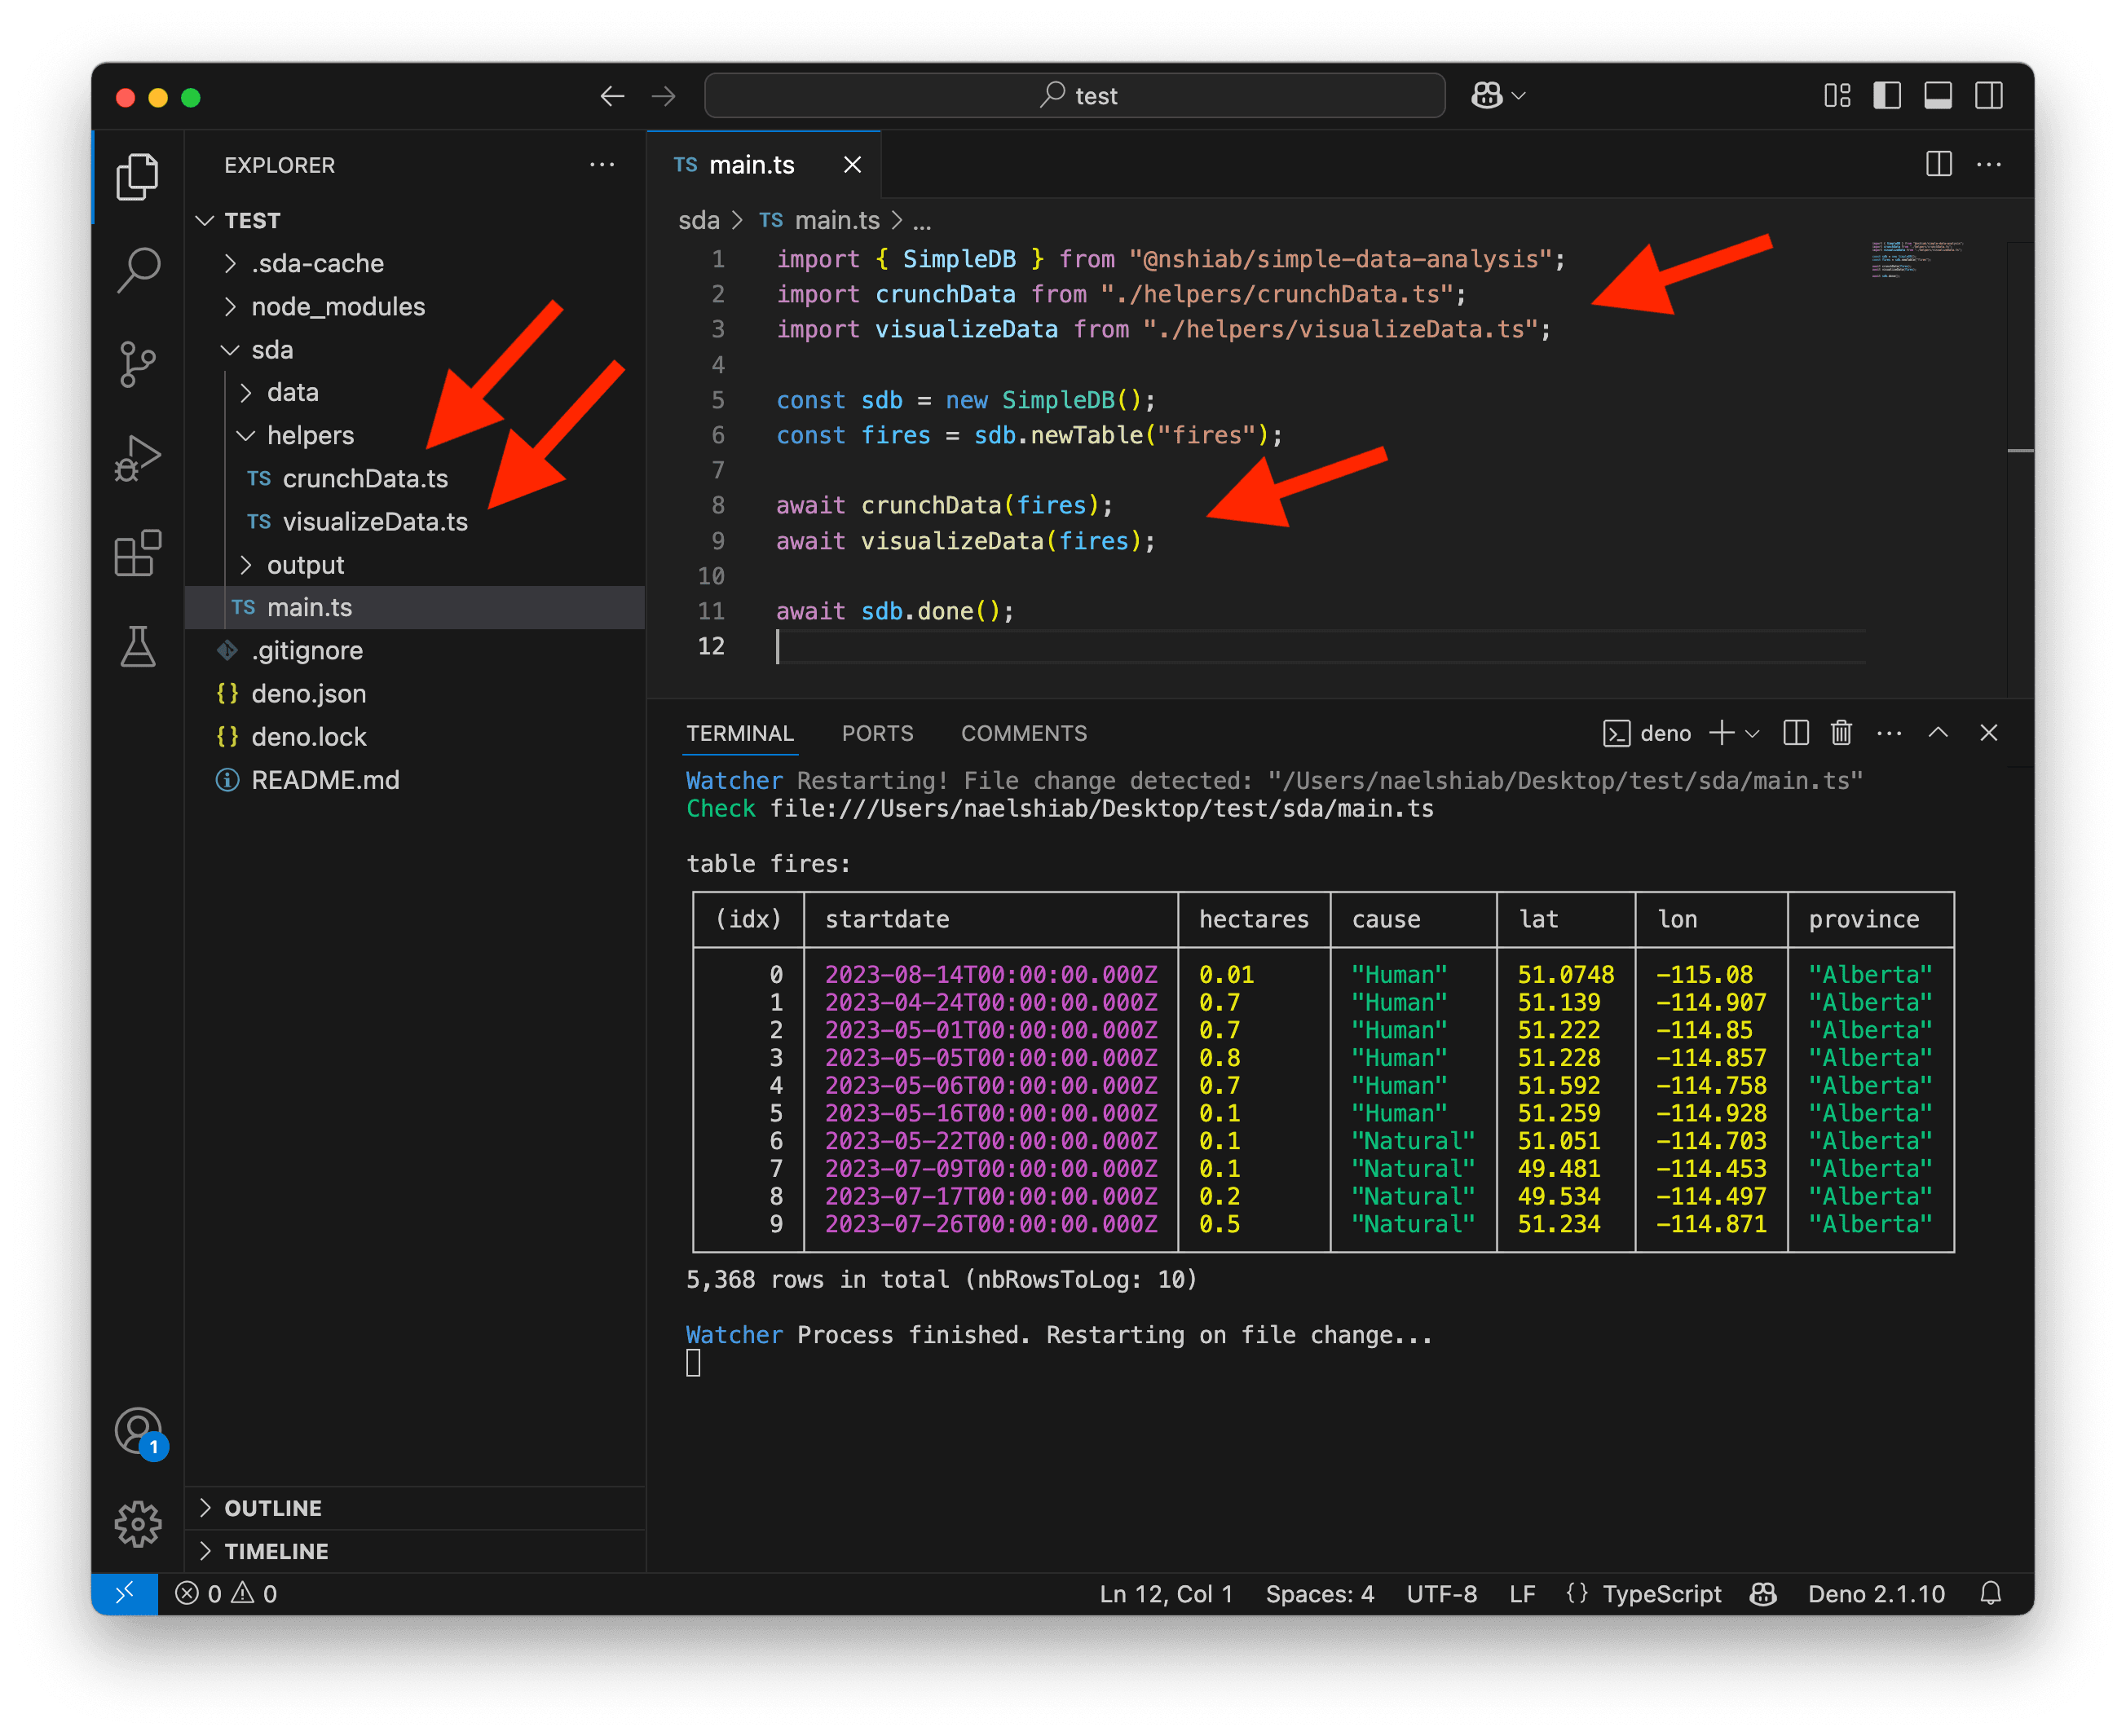The image size is (2126, 1736).
Task: Change encoding via UTF-8 status item
Action: coord(1441,1593)
